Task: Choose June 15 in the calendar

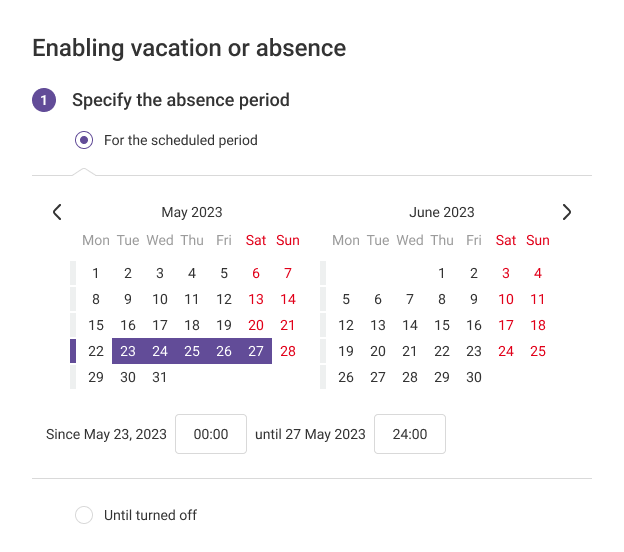Action: tap(442, 325)
